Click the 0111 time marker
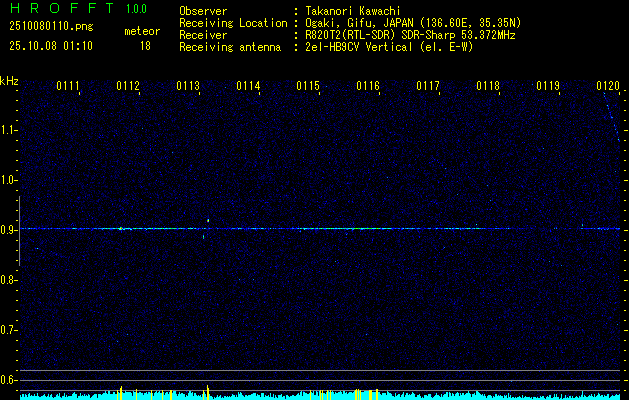Screen dimensions: 629x400 (x=67, y=86)
